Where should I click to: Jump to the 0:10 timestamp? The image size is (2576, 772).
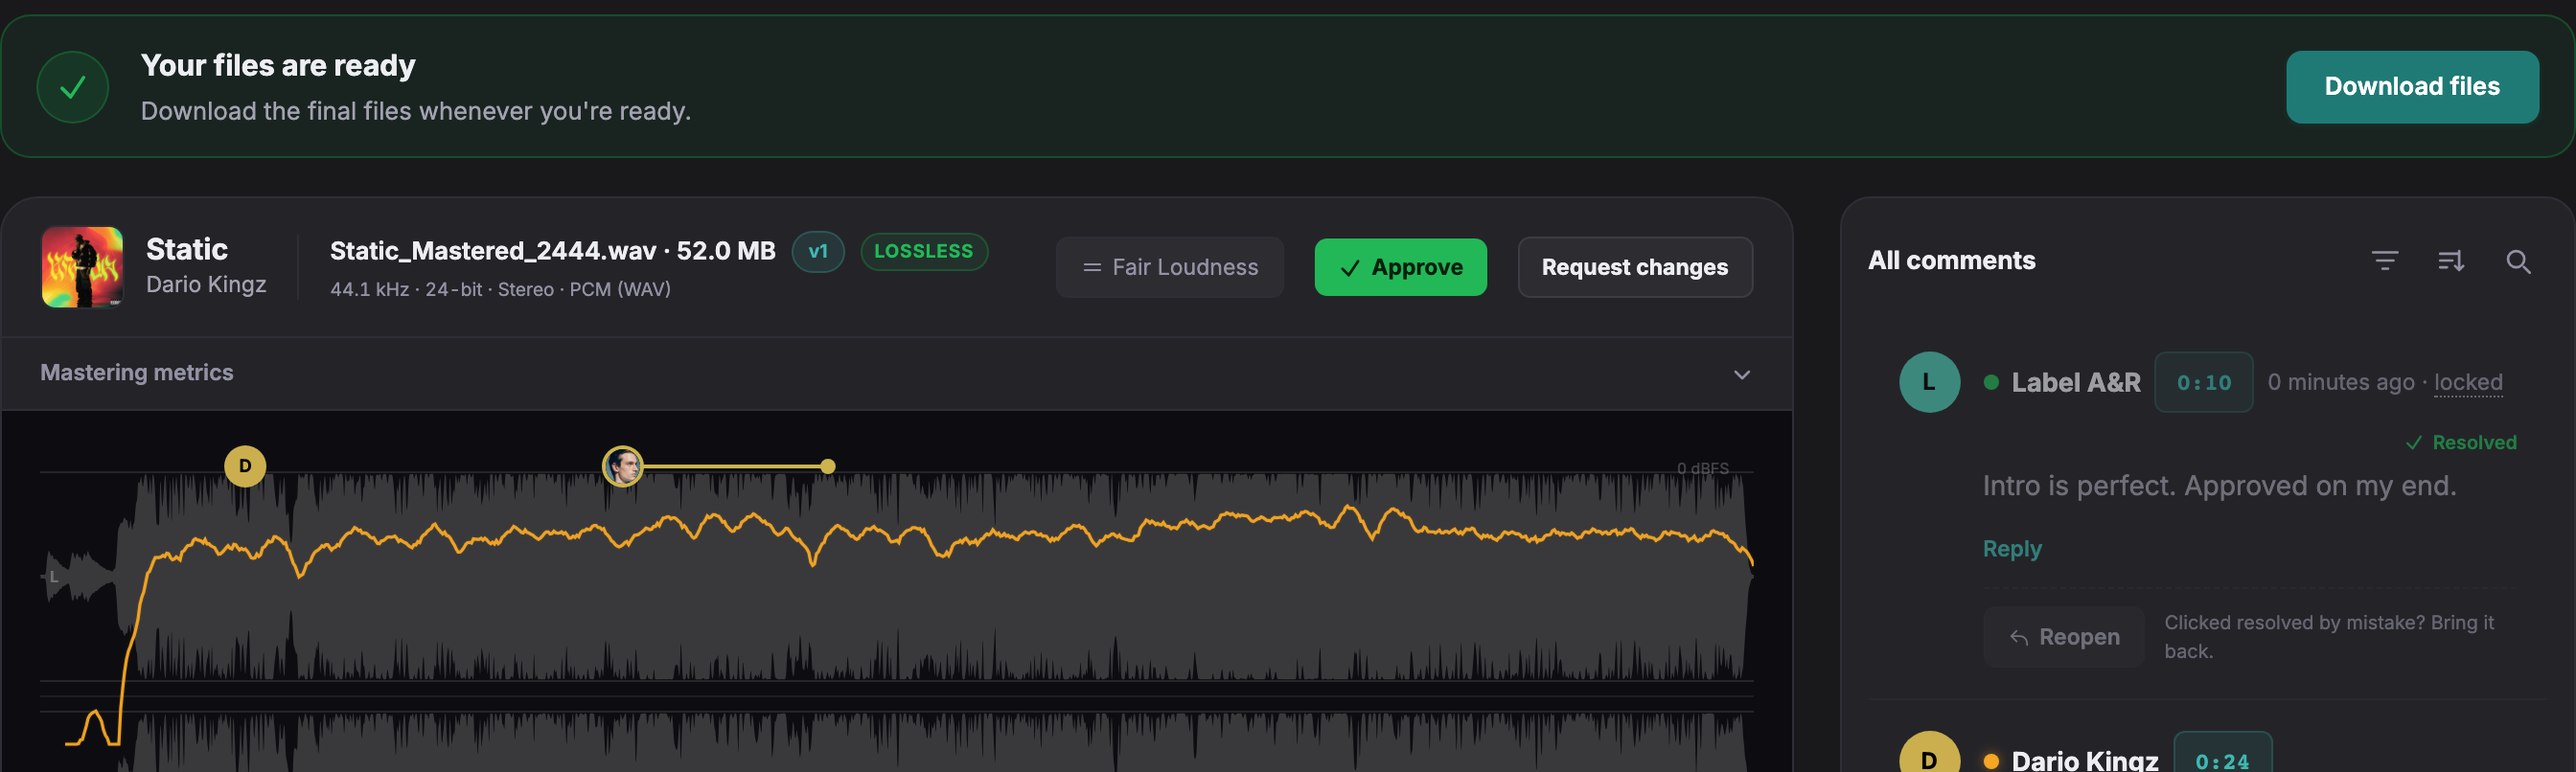pyautogui.click(x=2202, y=382)
